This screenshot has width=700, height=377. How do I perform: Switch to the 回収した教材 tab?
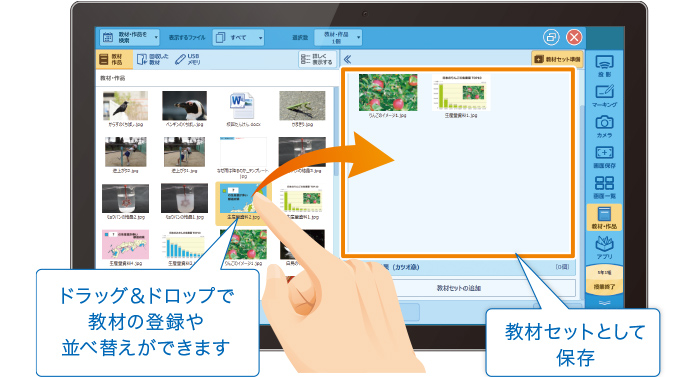pos(153,59)
